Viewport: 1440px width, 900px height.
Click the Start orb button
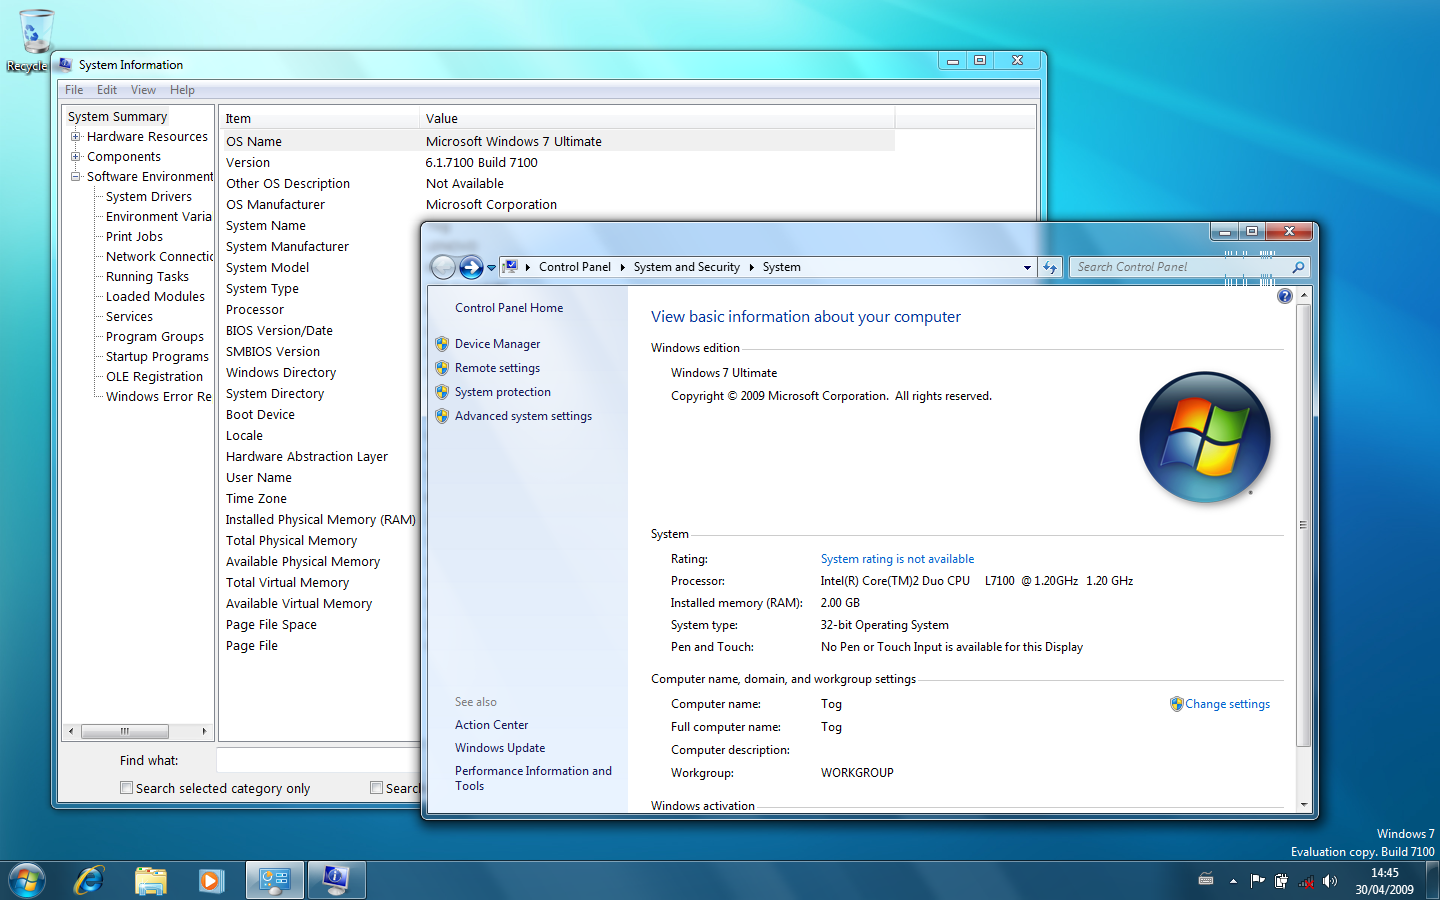(x=27, y=881)
